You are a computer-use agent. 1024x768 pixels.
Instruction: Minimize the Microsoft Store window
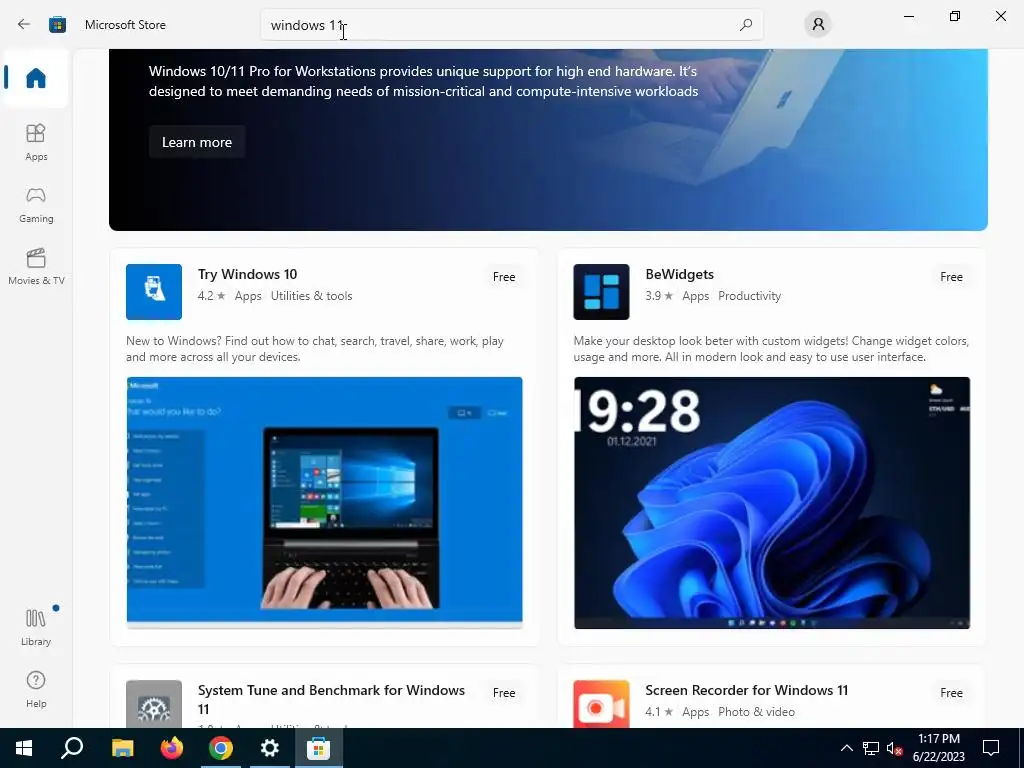coord(908,16)
